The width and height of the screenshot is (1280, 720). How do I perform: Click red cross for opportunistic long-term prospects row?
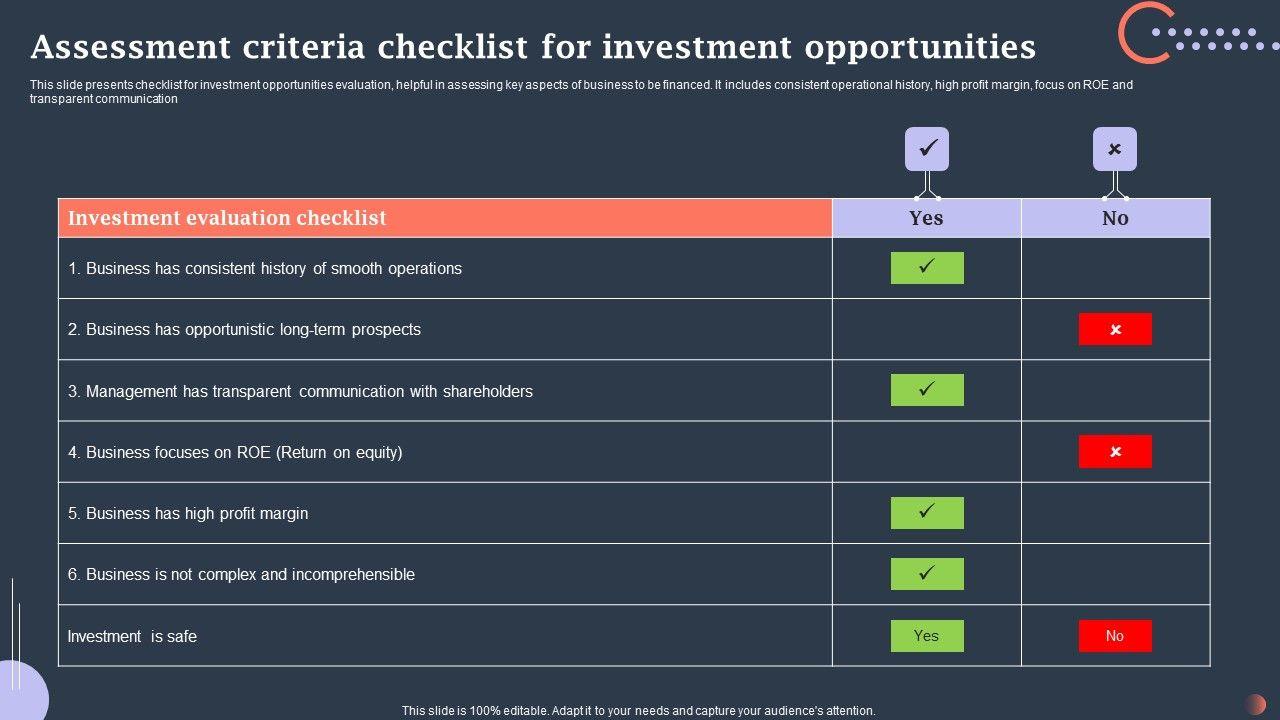[x=1115, y=329]
